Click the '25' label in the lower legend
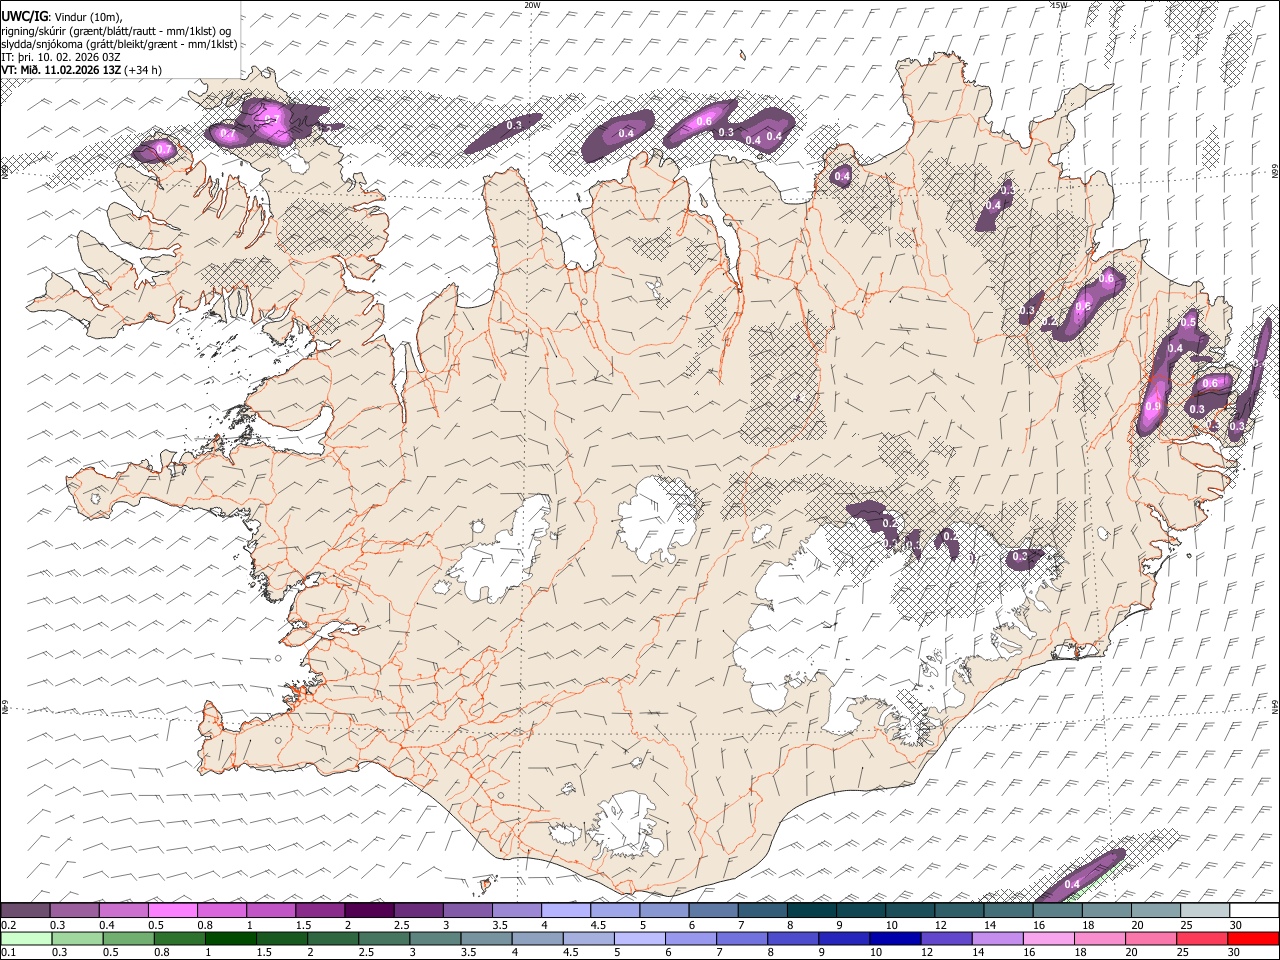Image resolution: width=1280 pixels, height=960 pixels. click(x=1182, y=952)
